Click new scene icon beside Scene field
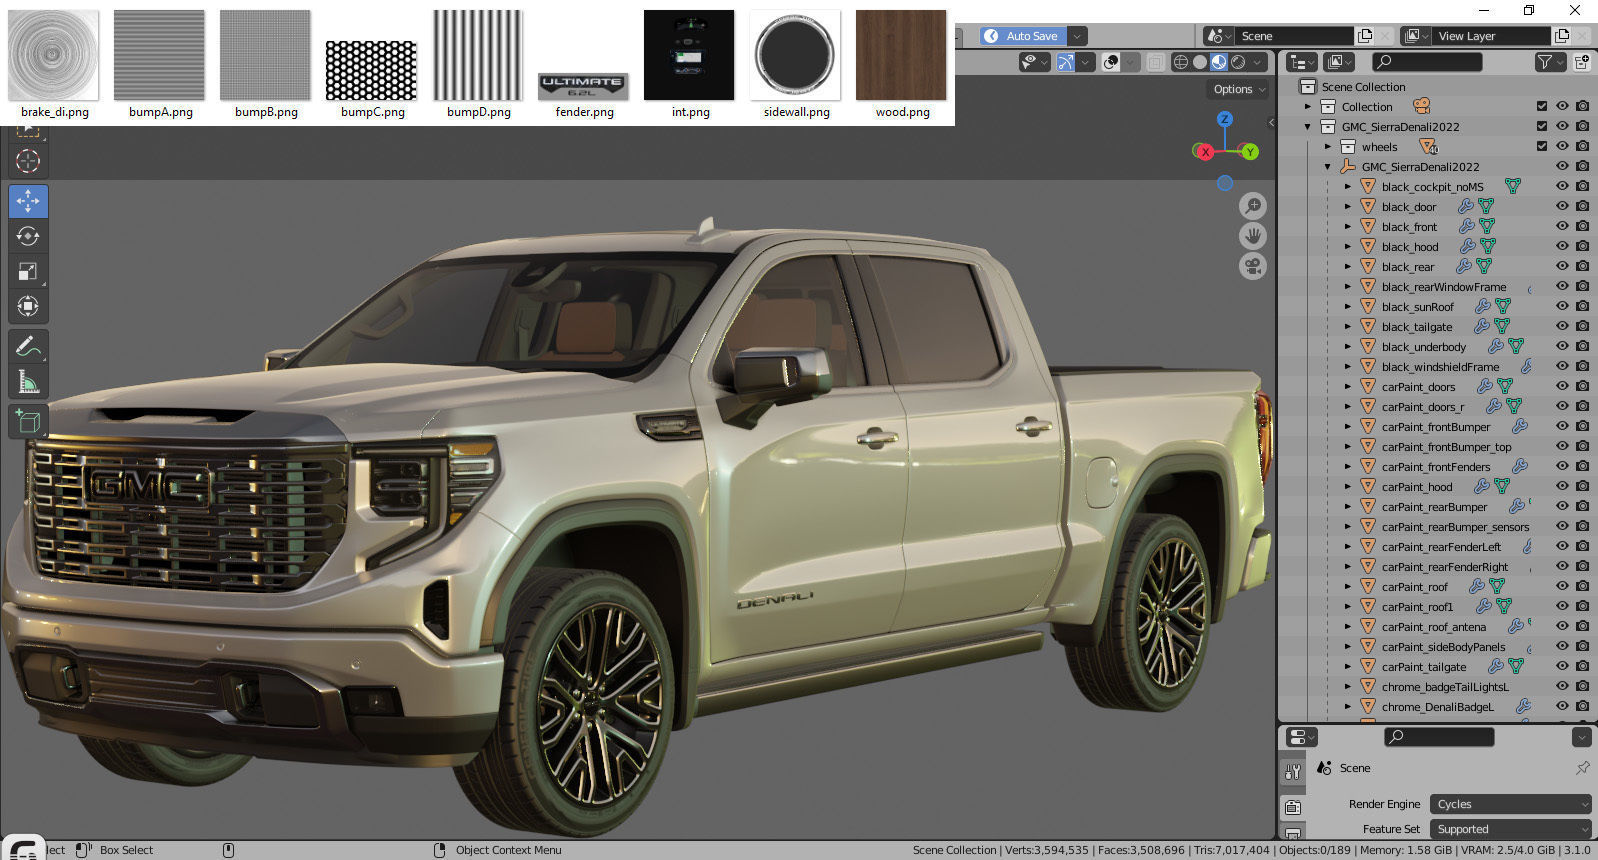Screen dimensions: 1598x860 [x=1365, y=36]
